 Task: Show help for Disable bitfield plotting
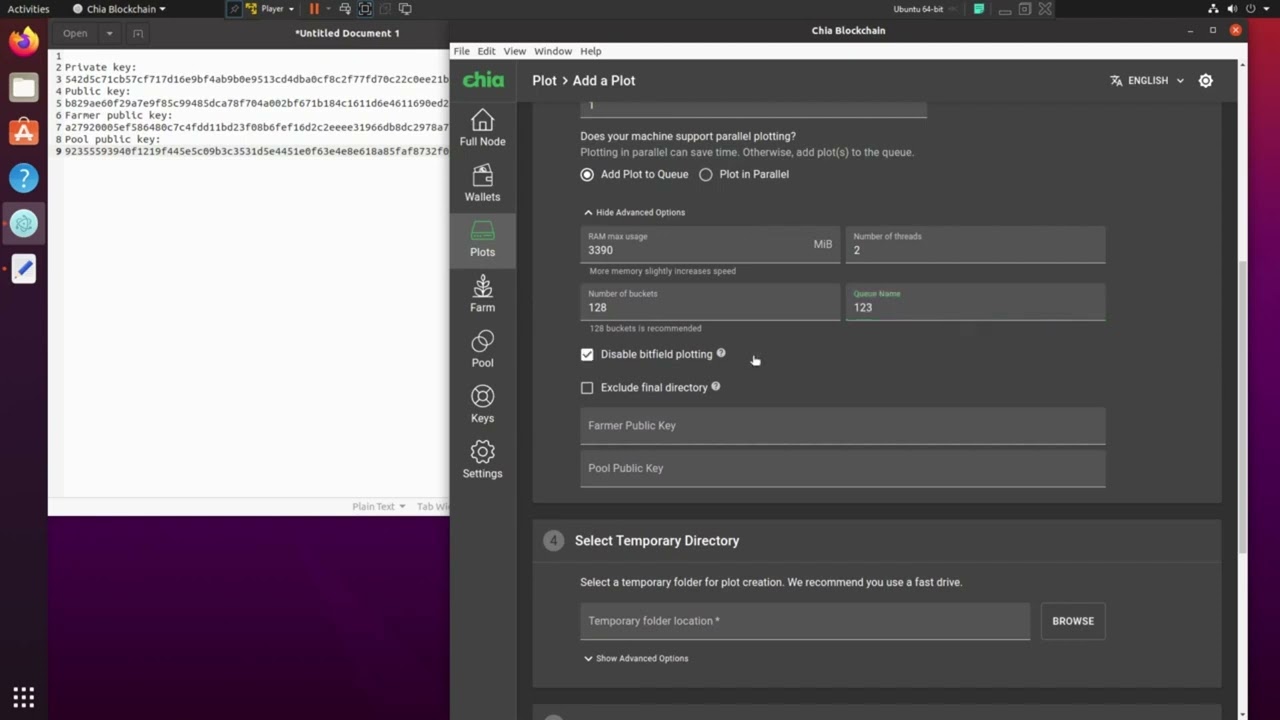coord(721,353)
